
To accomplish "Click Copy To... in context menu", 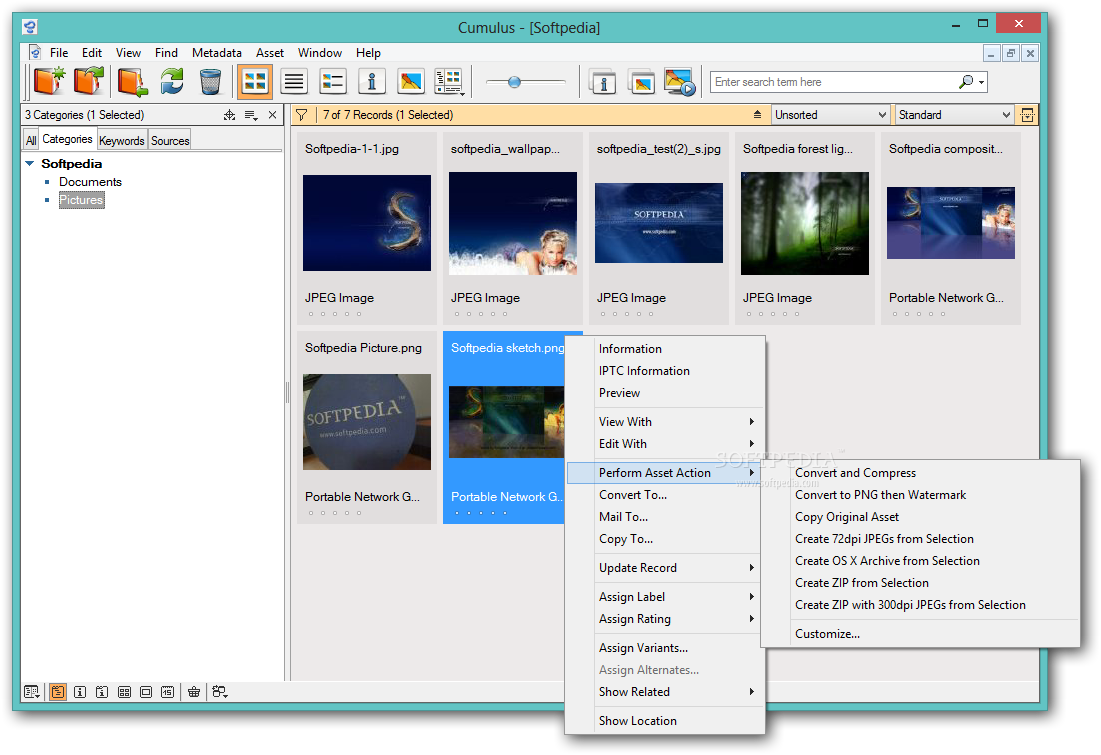I will coord(665,539).
